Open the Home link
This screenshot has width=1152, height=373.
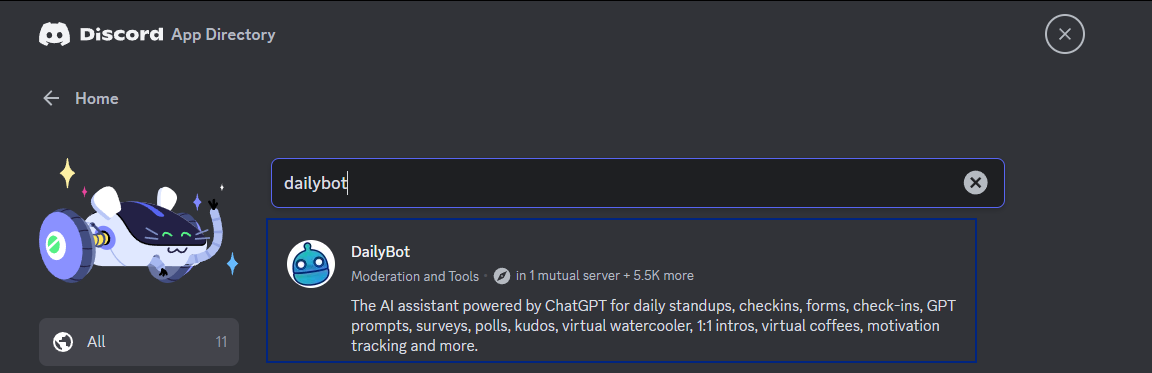tap(96, 98)
